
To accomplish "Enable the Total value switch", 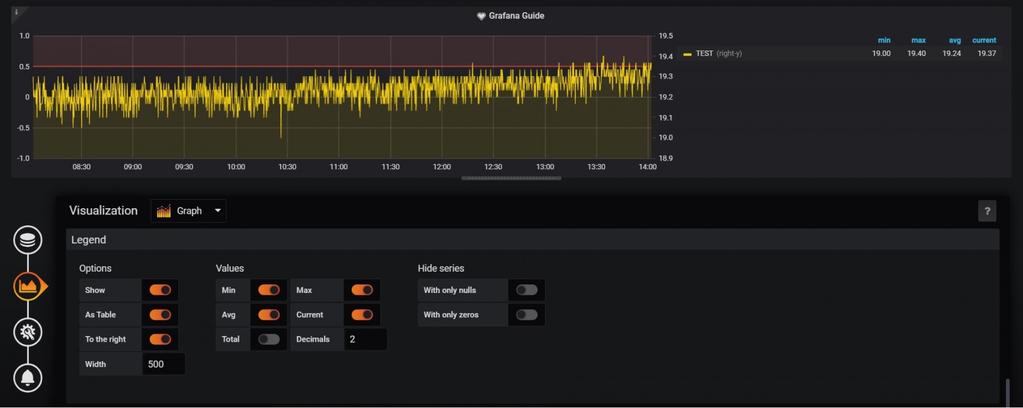I will (269, 339).
